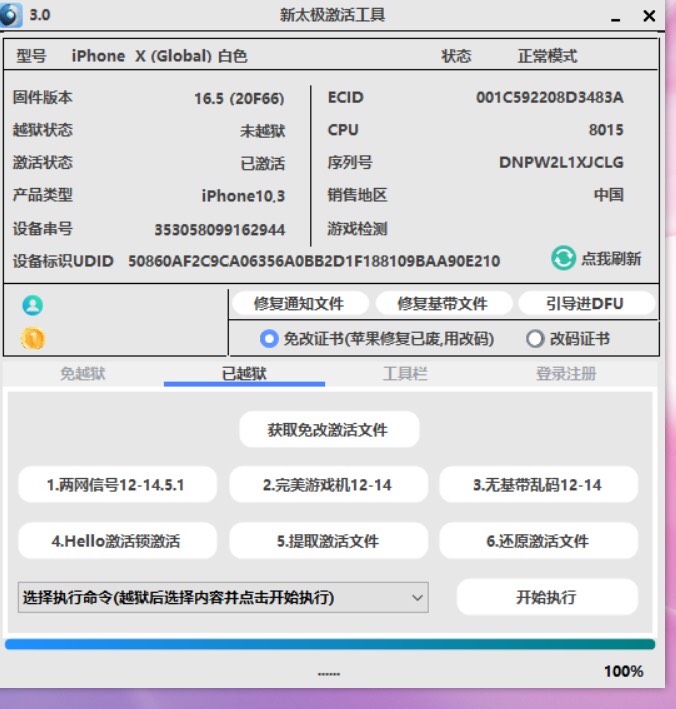Open the 登录注册 tab
676x709 pixels.
[x=566, y=373]
